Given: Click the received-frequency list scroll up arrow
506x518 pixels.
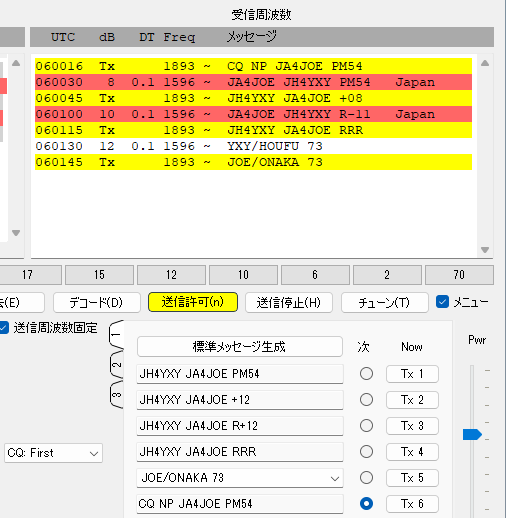Looking at the screenshot, I should tap(485, 63).
